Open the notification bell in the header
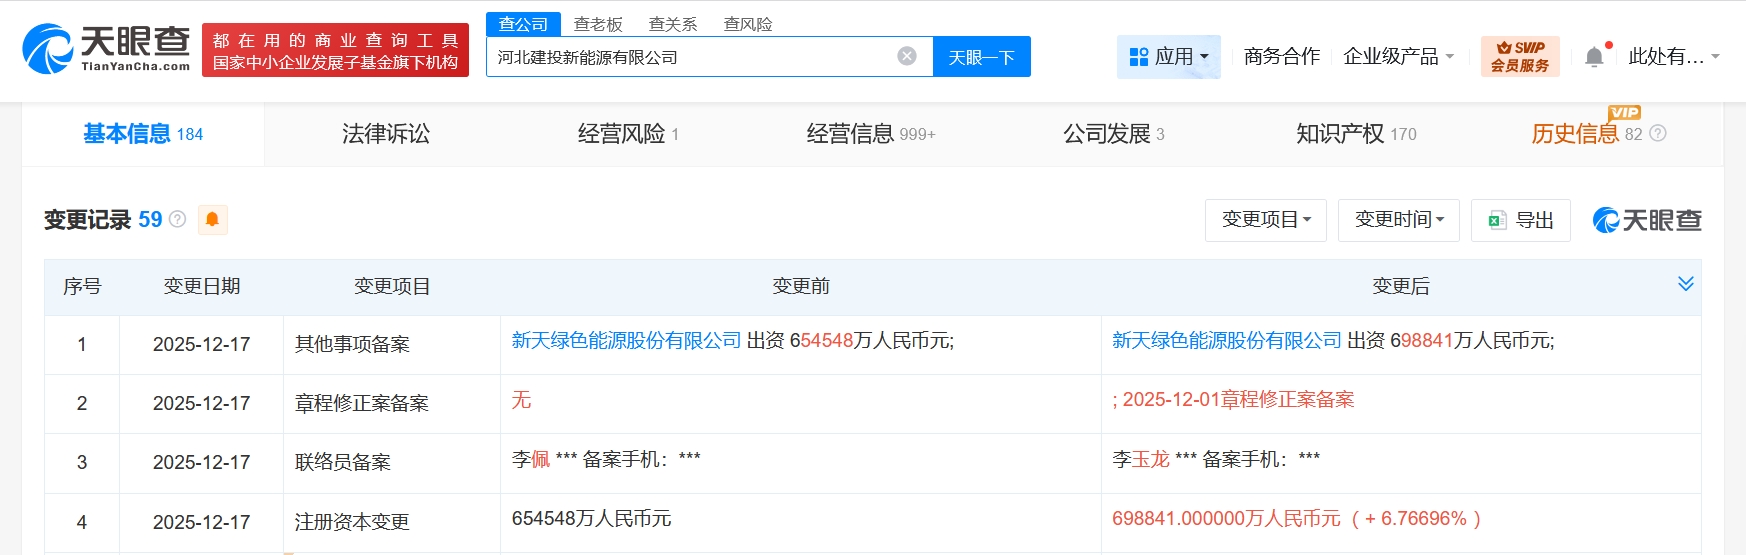This screenshot has width=1746, height=555. (1594, 57)
